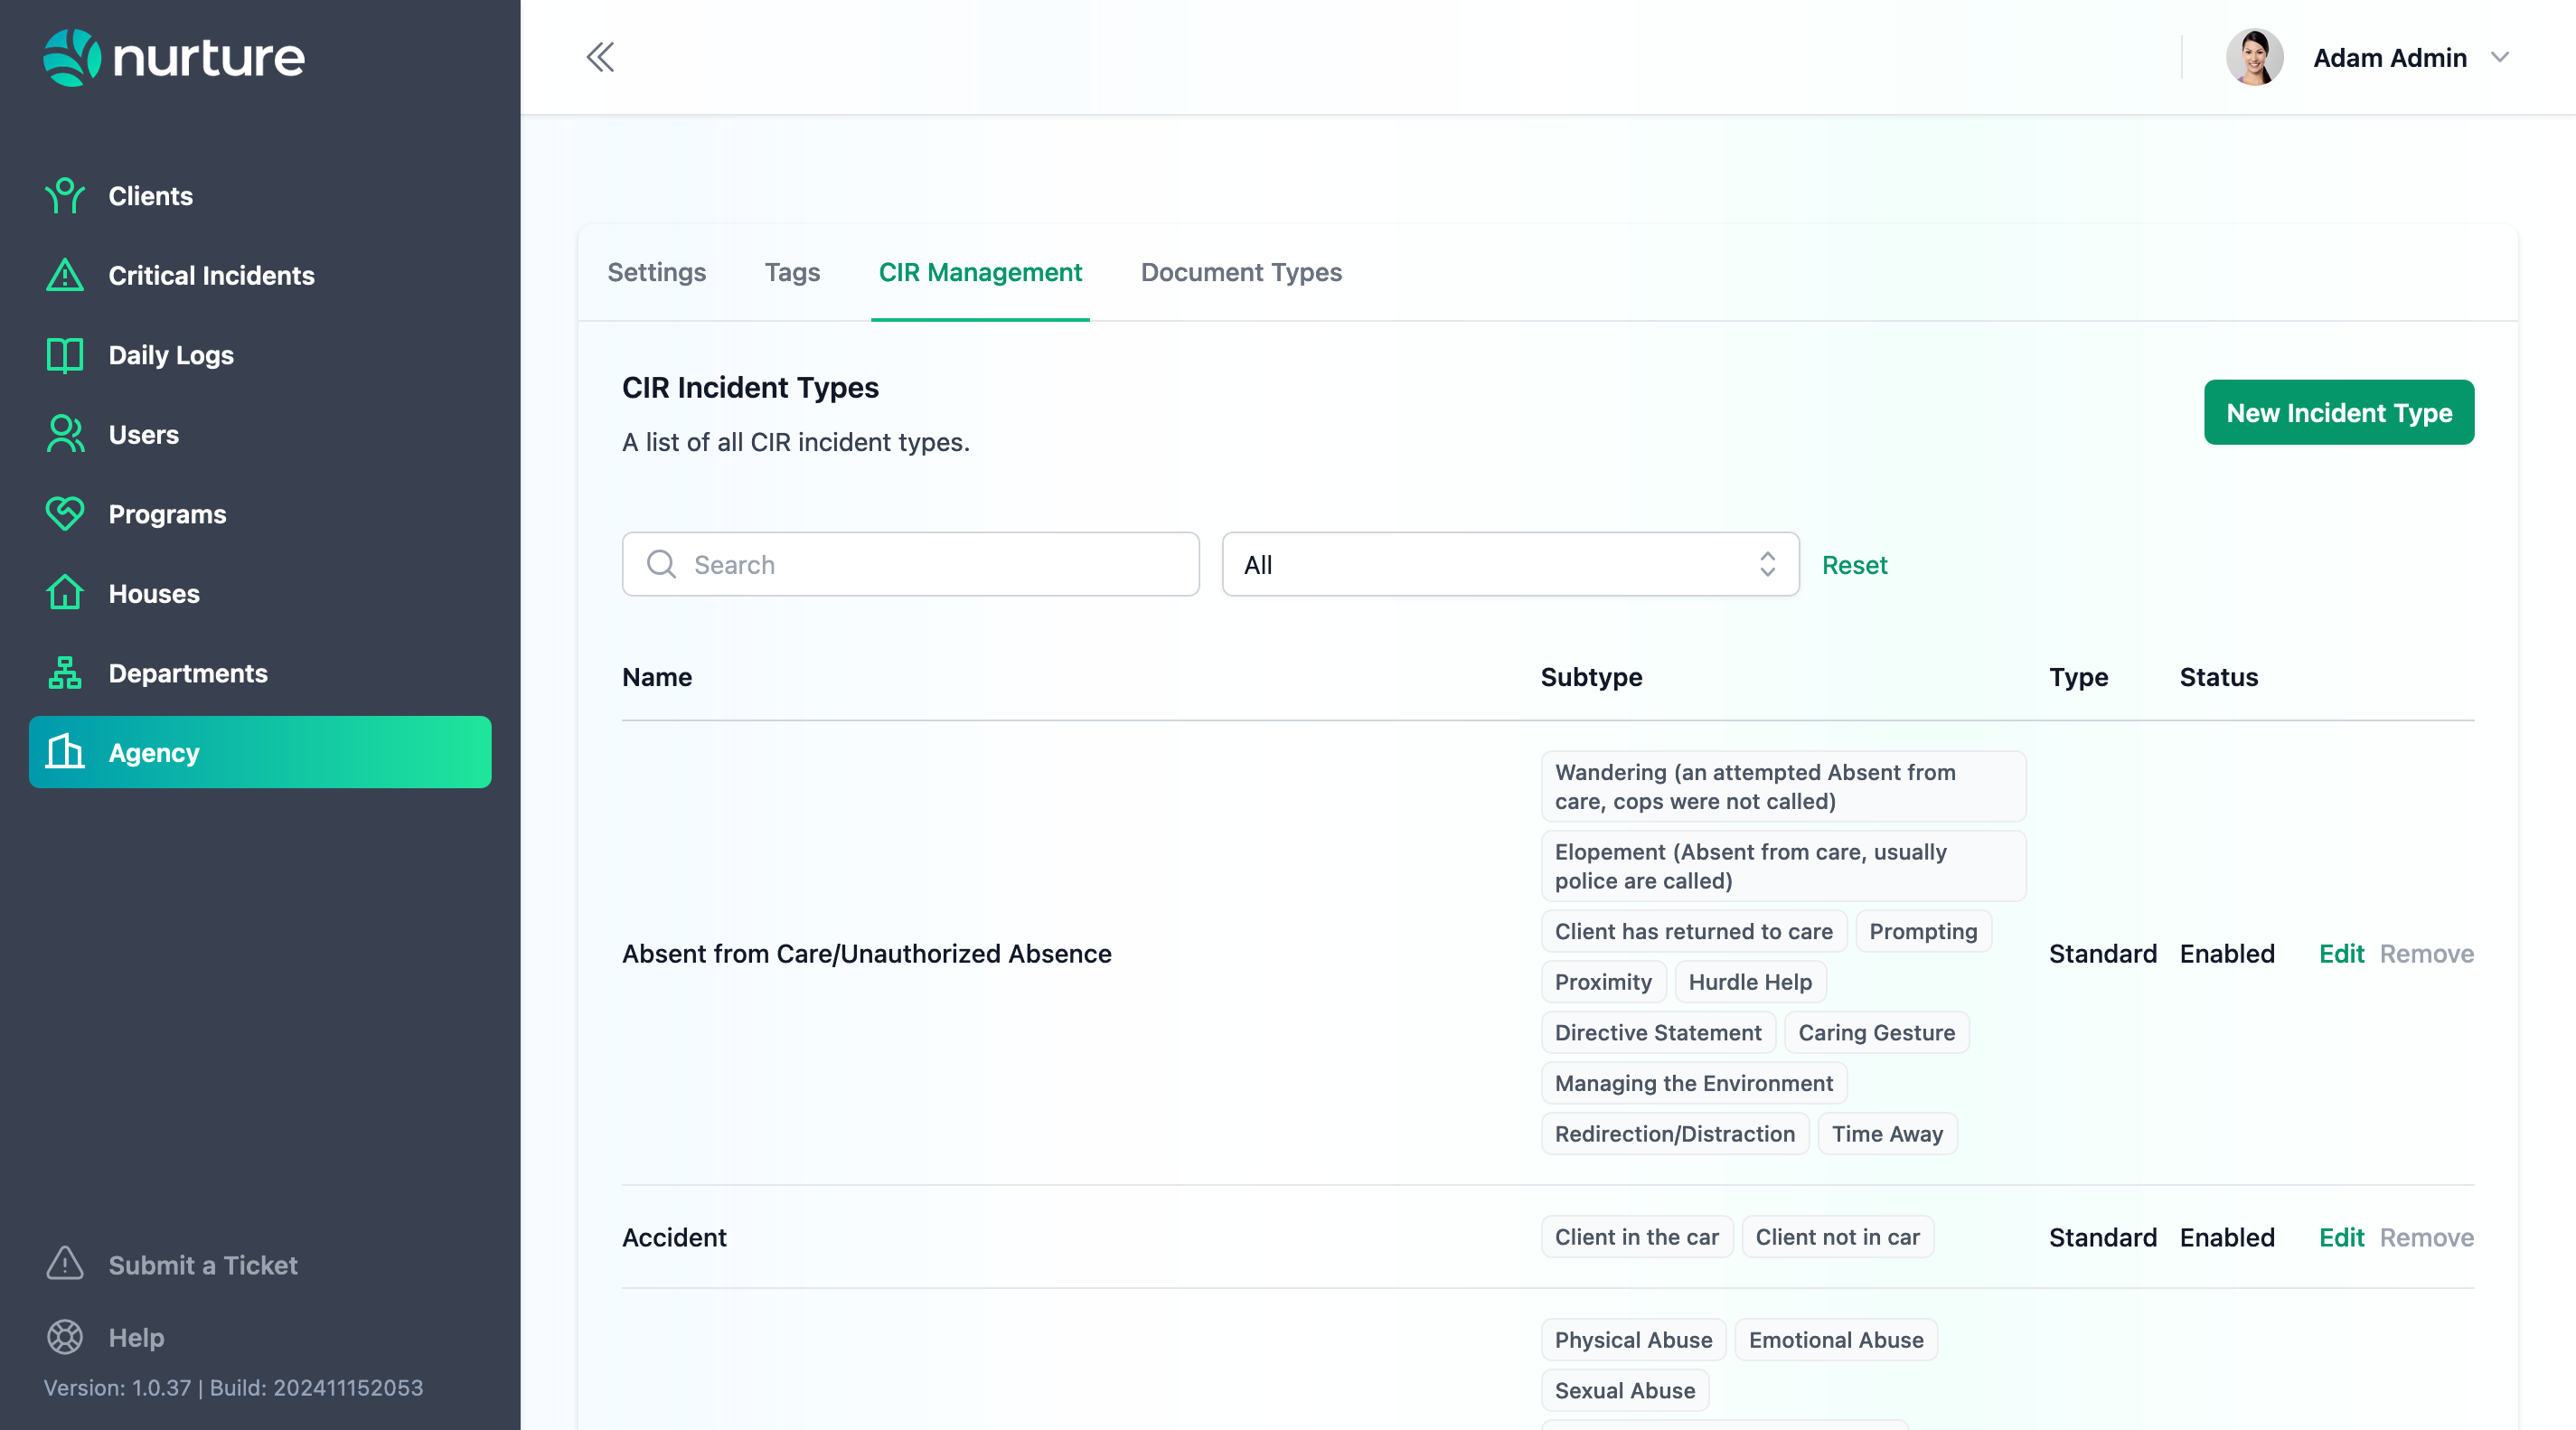Click the Houses home icon

click(65, 593)
